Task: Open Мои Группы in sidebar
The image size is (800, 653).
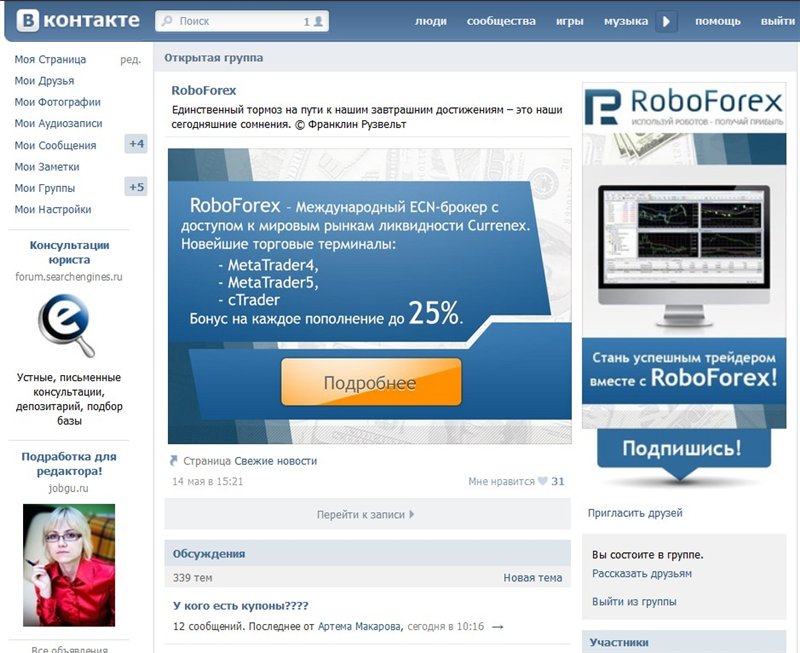Action: coord(44,188)
